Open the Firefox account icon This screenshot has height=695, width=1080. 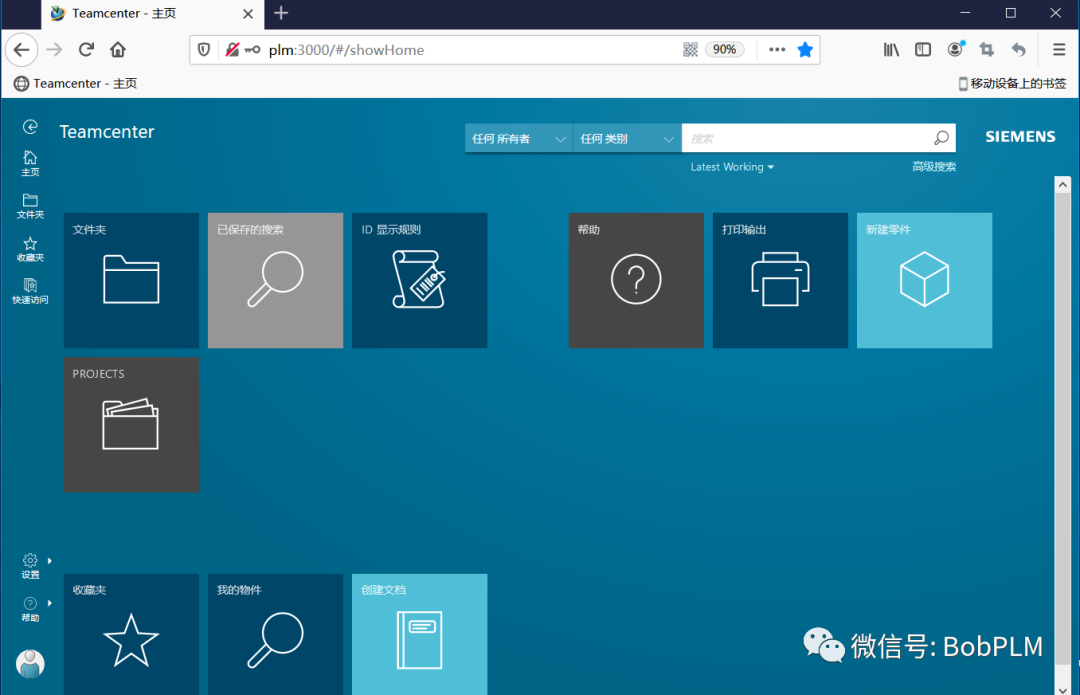tap(955, 49)
